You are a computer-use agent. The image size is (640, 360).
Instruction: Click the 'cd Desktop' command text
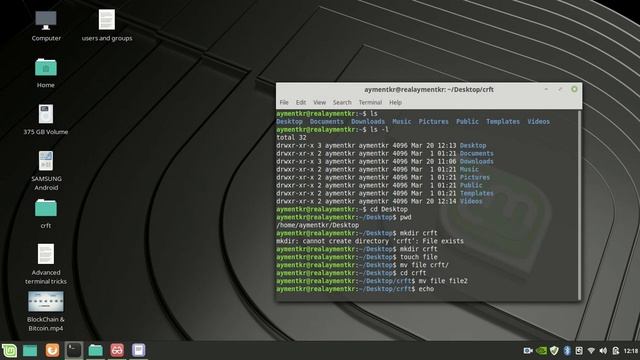click(x=389, y=209)
